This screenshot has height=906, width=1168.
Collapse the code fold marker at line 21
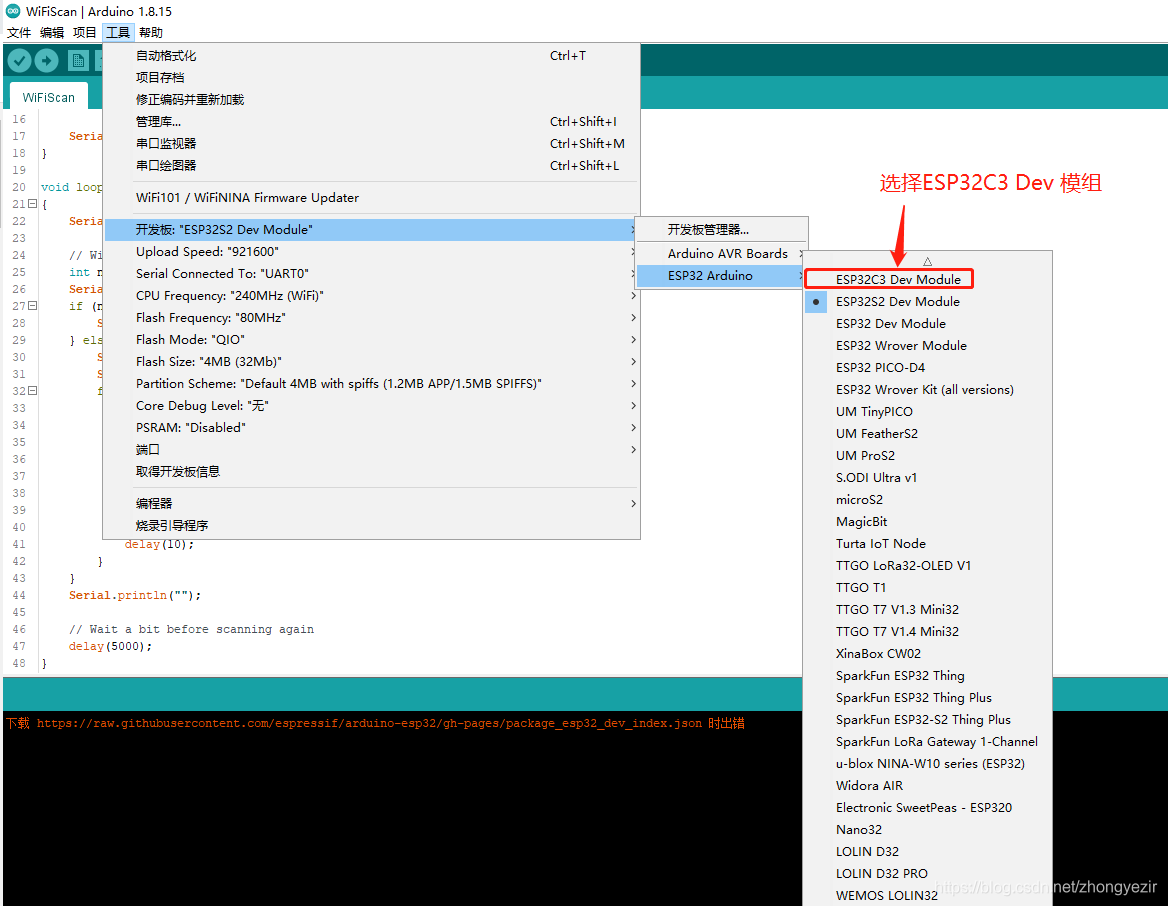[x=33, y=203]
